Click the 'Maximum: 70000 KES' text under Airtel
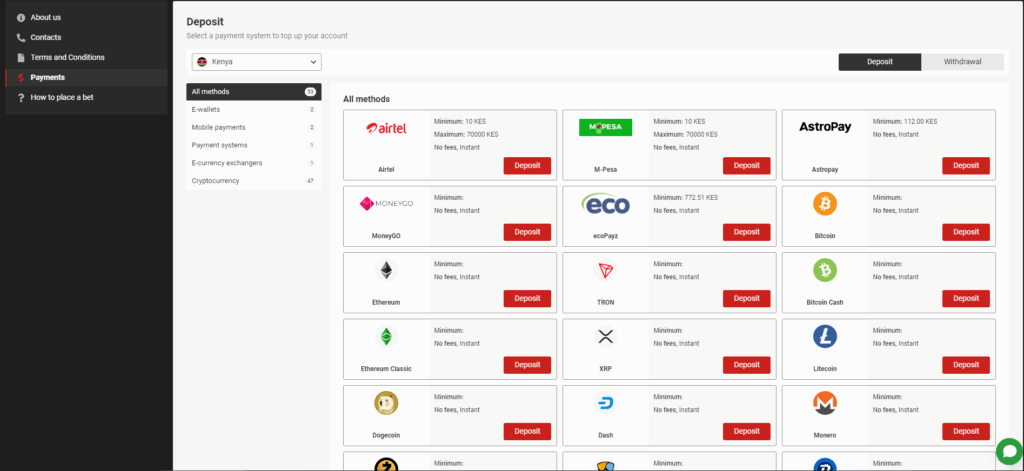Viewport: 1024px width, 471px height. [x=466, y=135]
